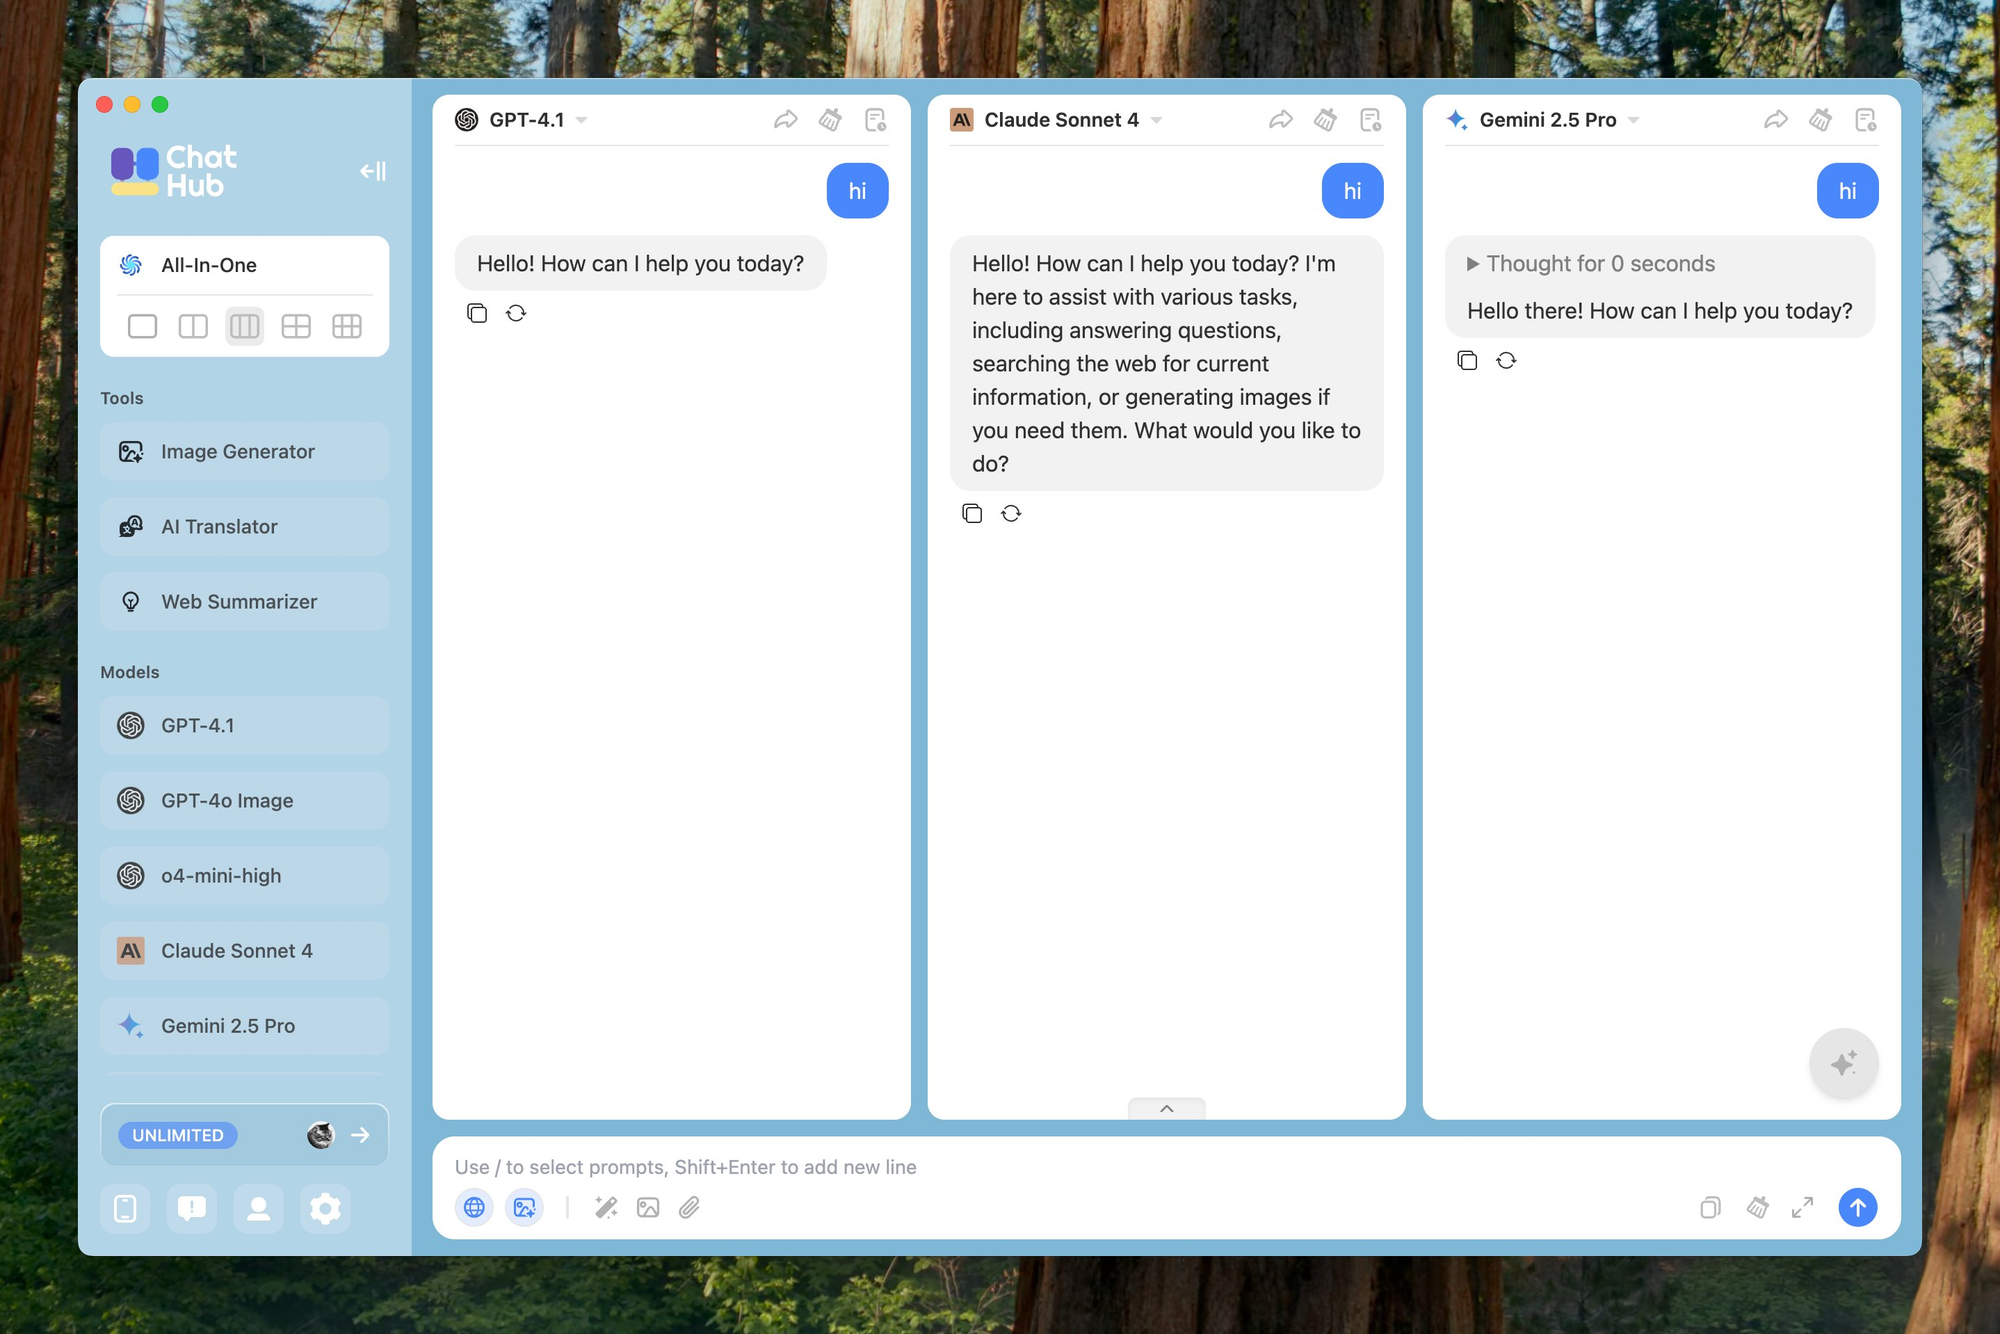Open the magic wand prompt tool
The image size is (2000, 1334).
click(x=606, y=1207)
